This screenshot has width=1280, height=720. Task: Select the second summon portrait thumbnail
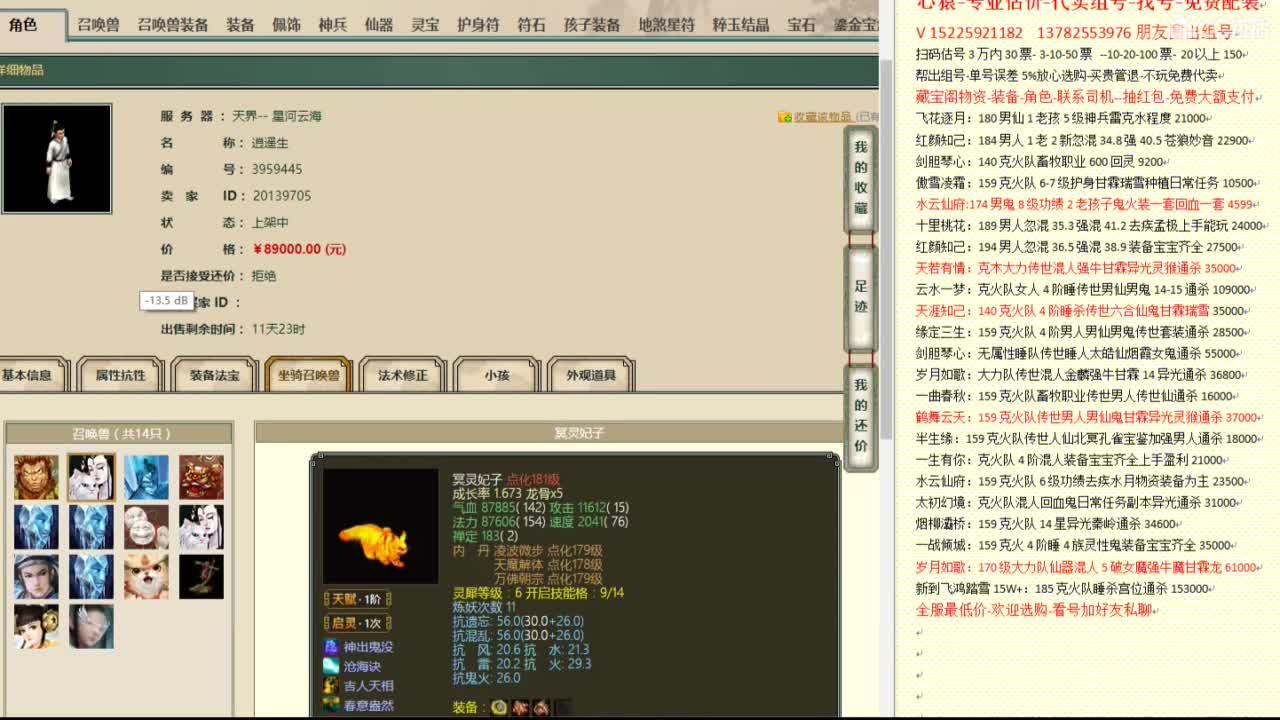point(91,477)
